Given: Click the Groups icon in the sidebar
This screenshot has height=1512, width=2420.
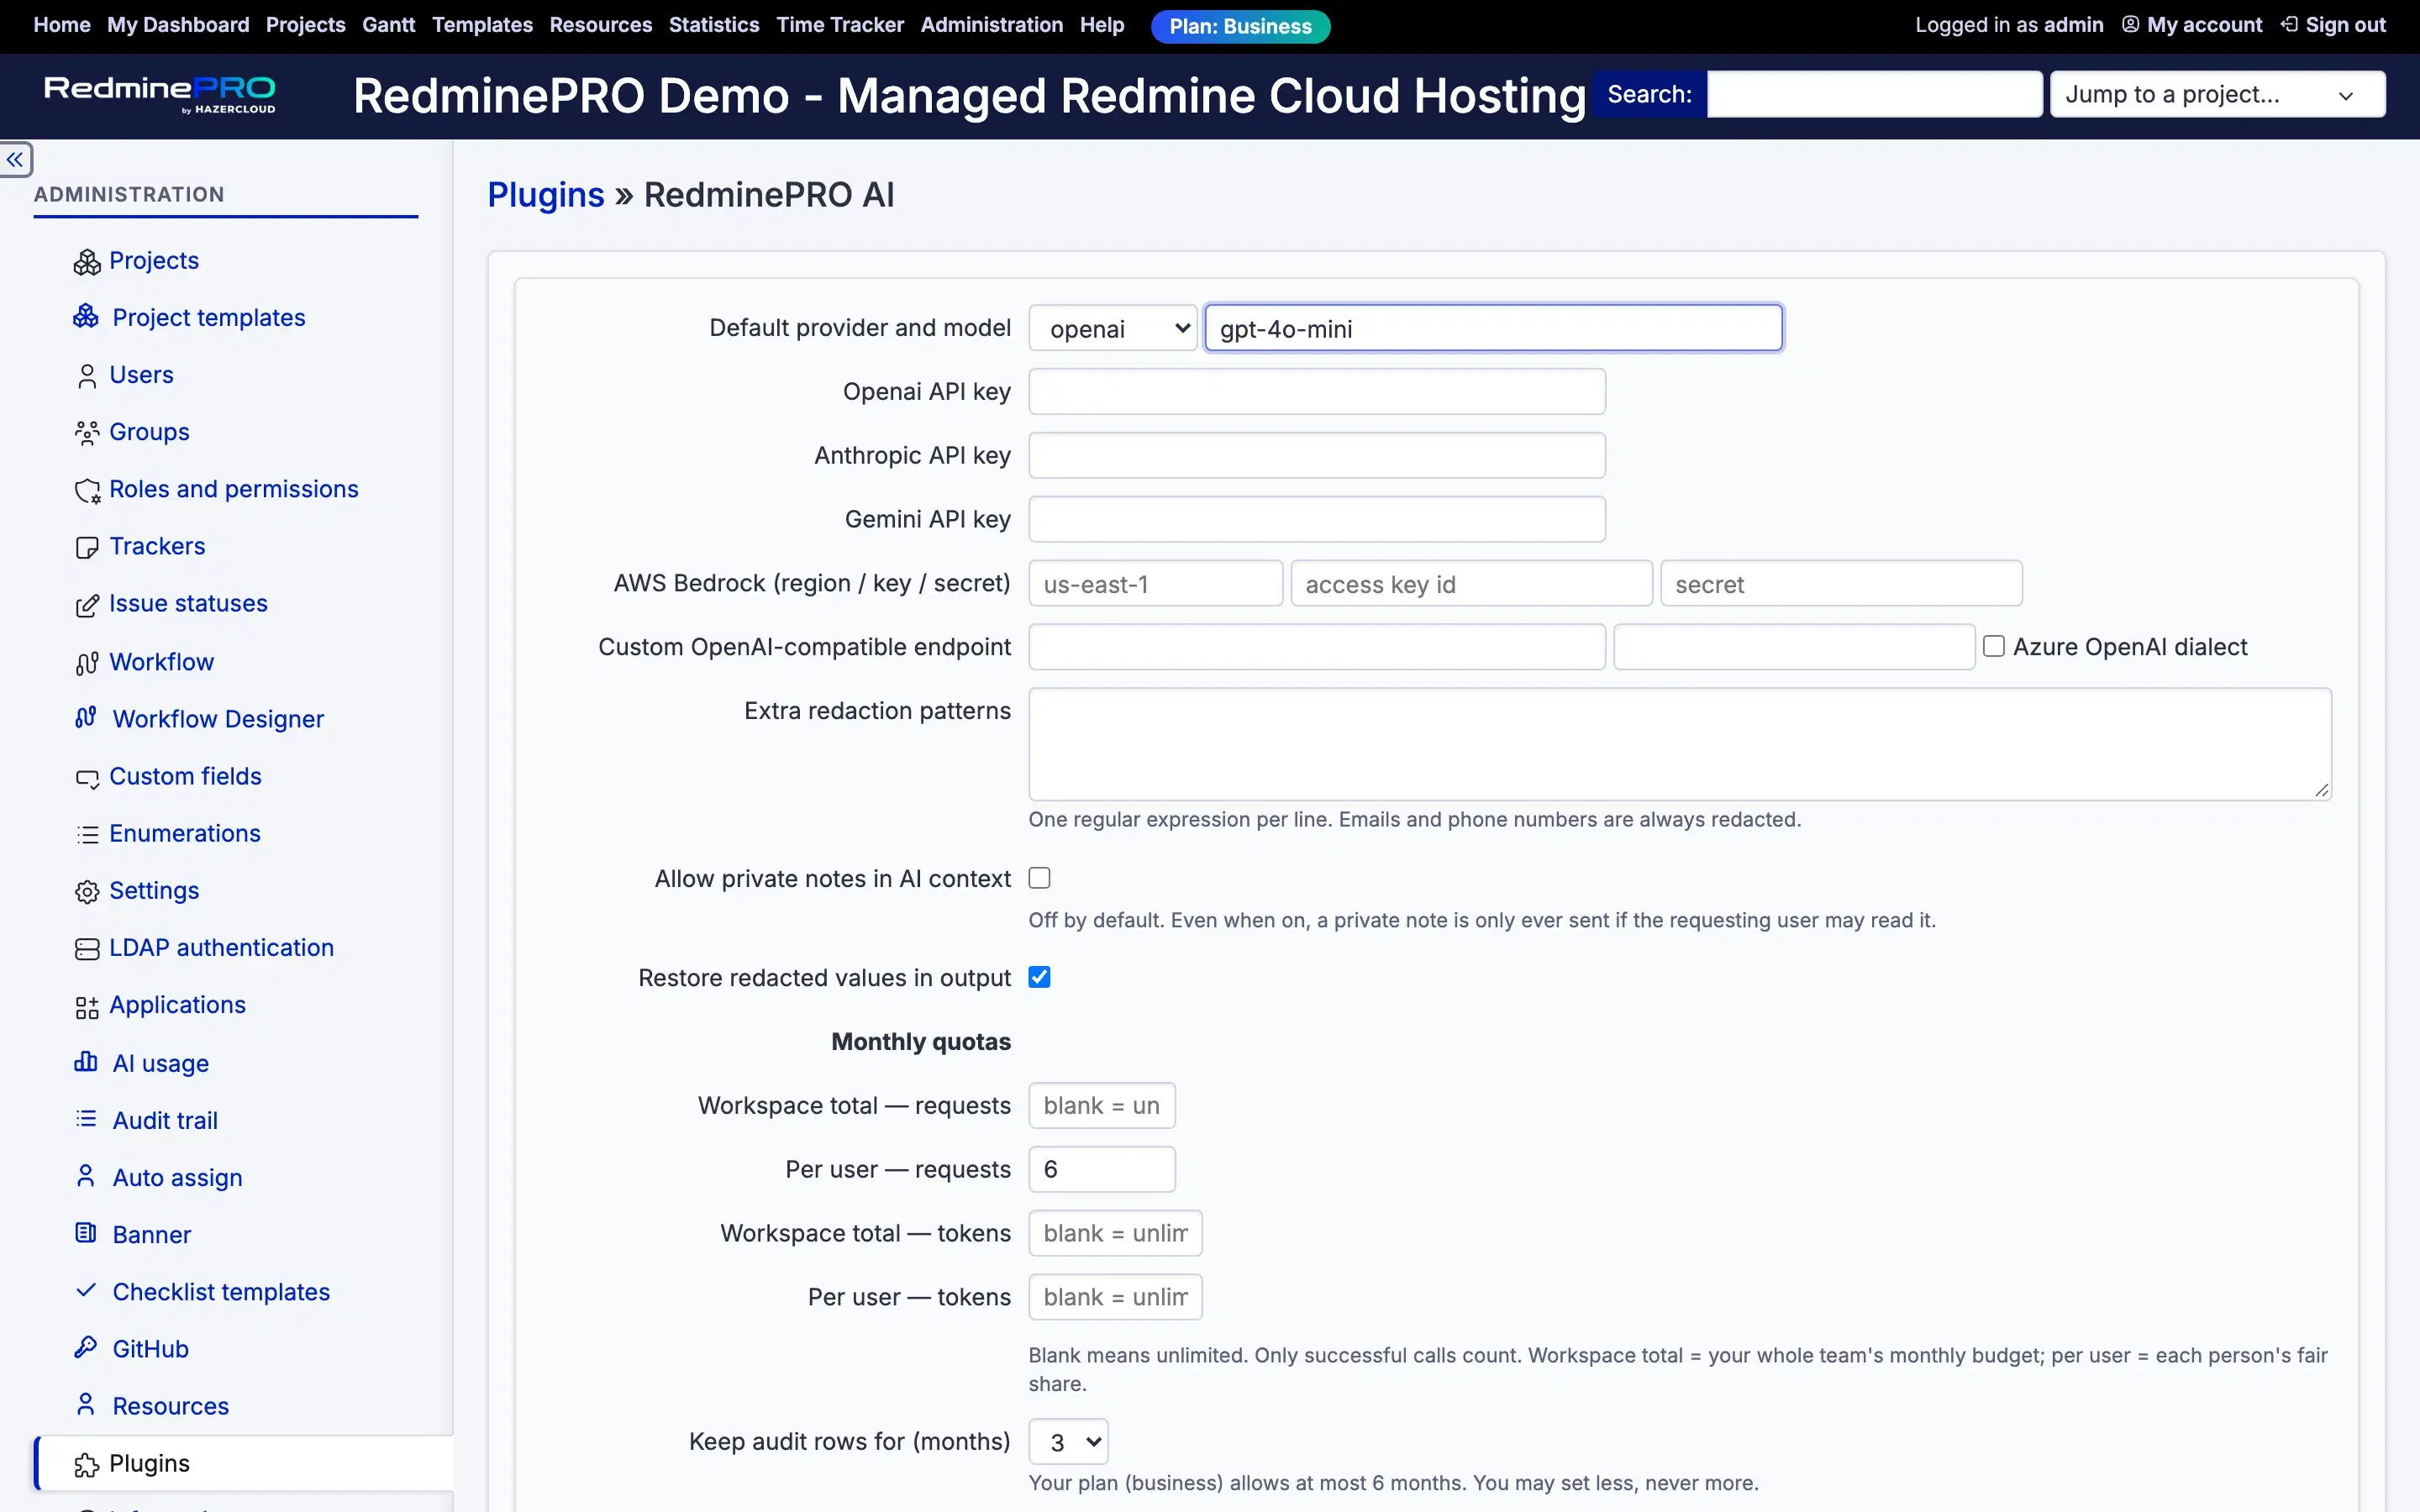Looking at the screenshot, I should pyautogui.click(x=87, y=432).
